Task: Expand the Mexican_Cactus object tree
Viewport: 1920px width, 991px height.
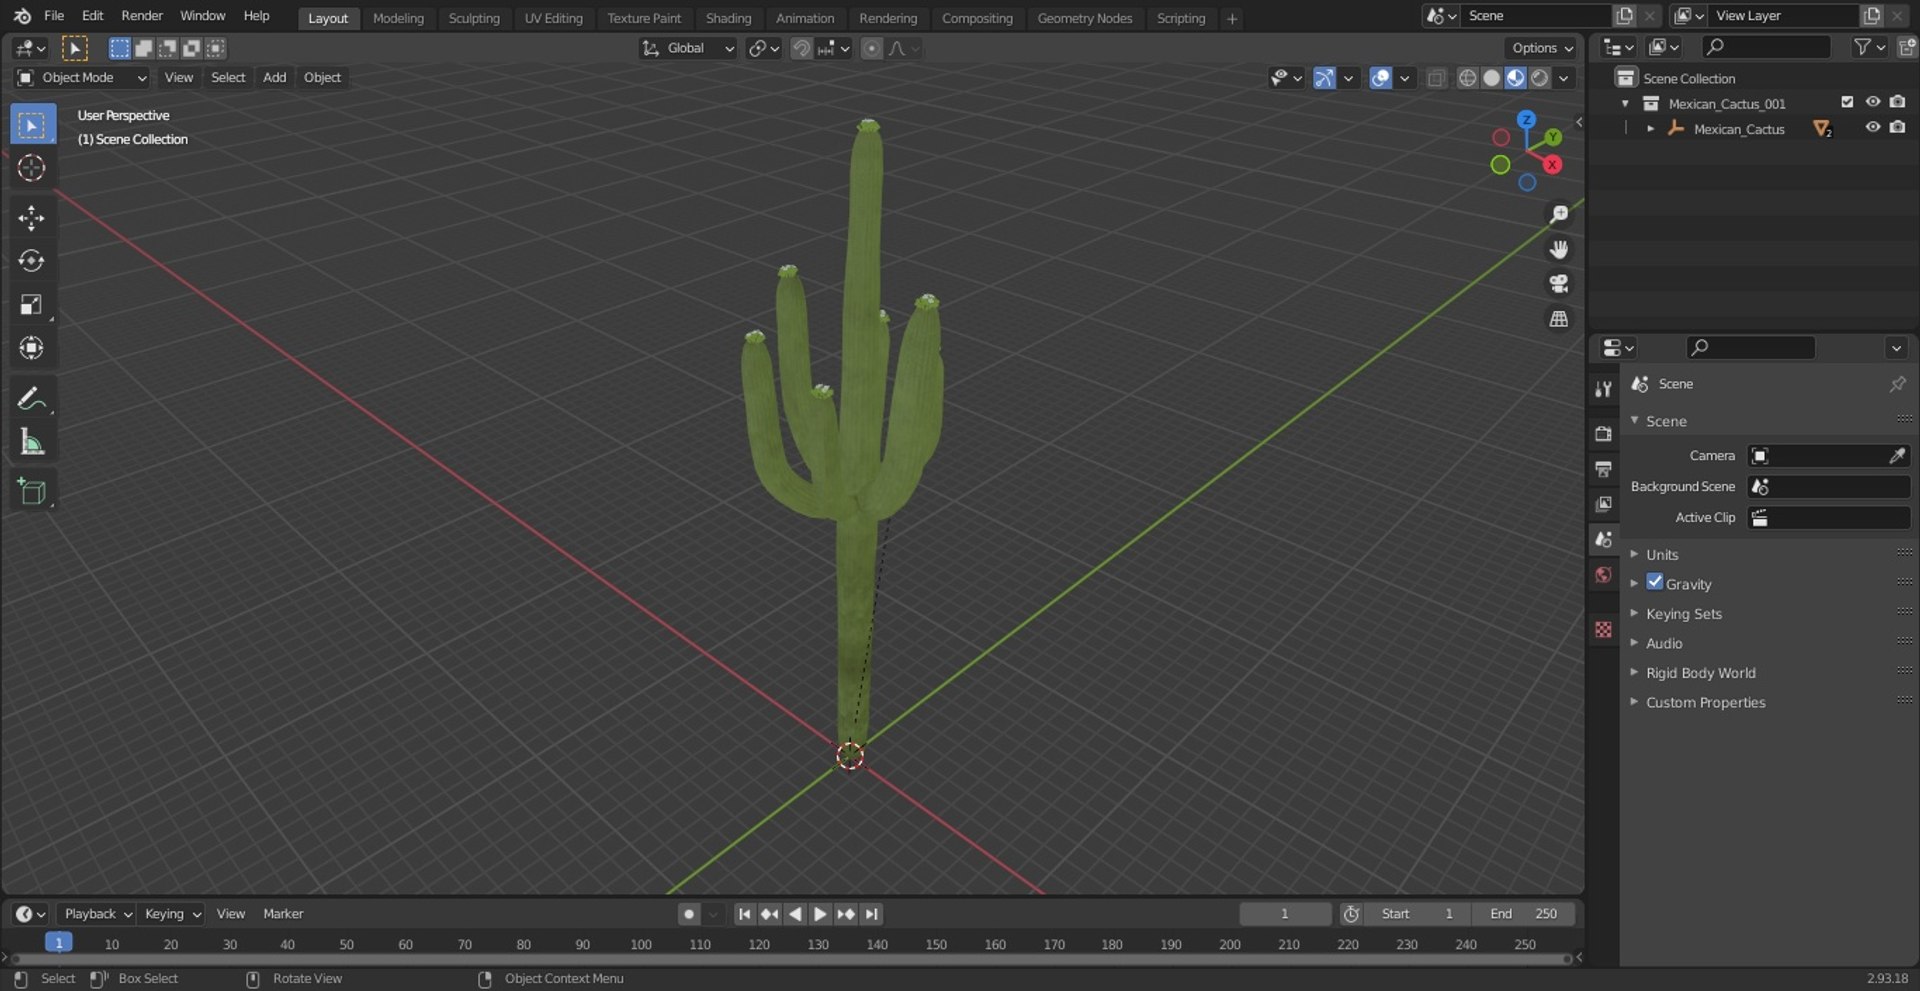Action: (x=1650, y=128)
